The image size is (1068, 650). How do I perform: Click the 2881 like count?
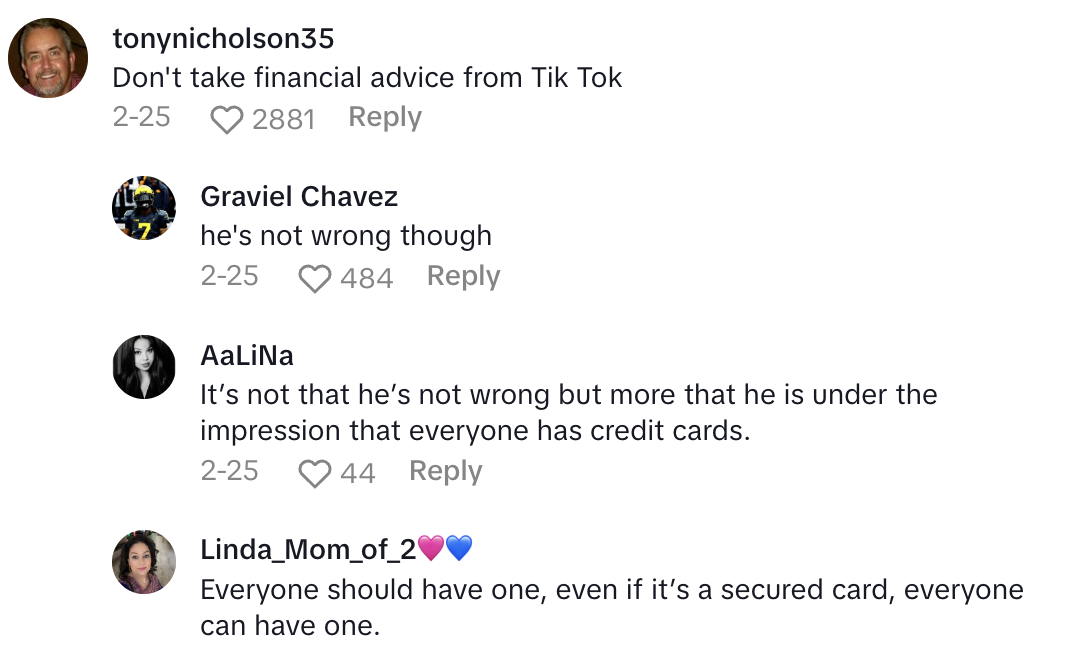(x=283, y=120)
